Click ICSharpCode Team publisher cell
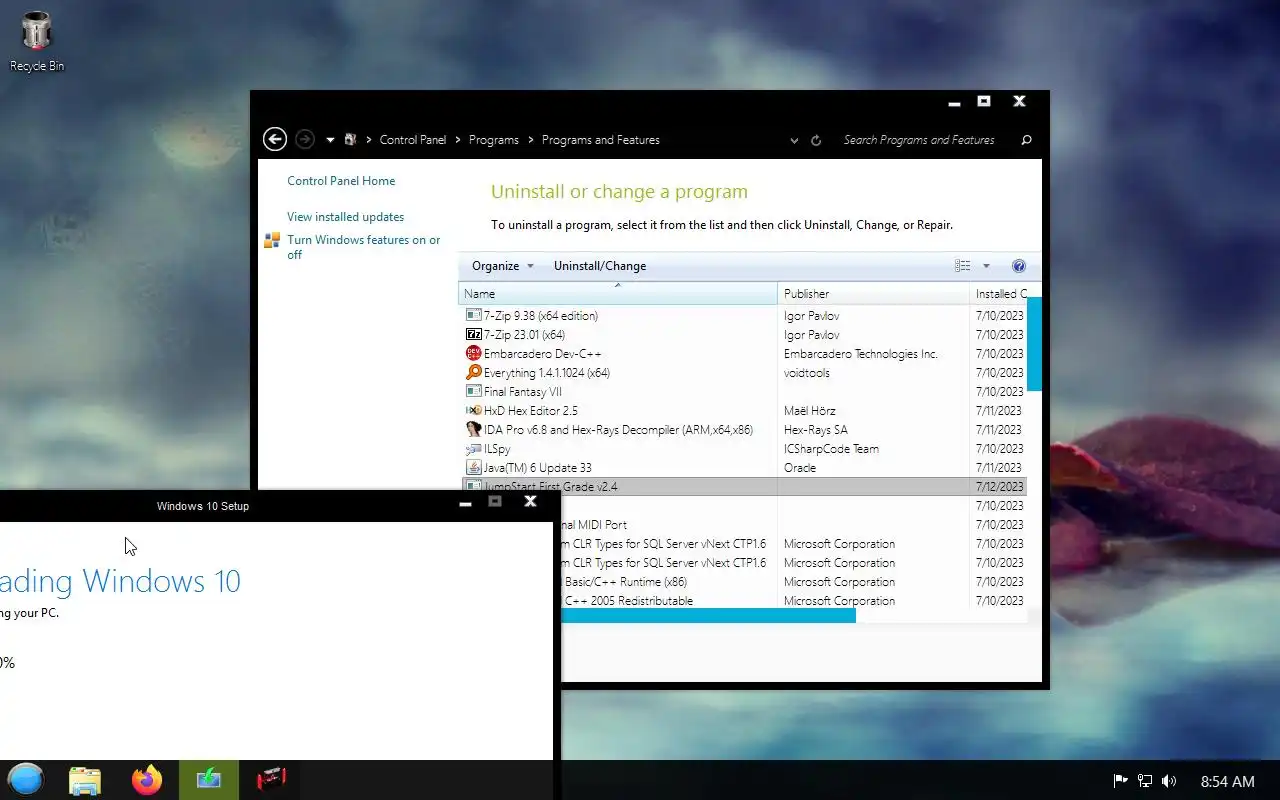 pyautogui.click(x=832, y=449)
